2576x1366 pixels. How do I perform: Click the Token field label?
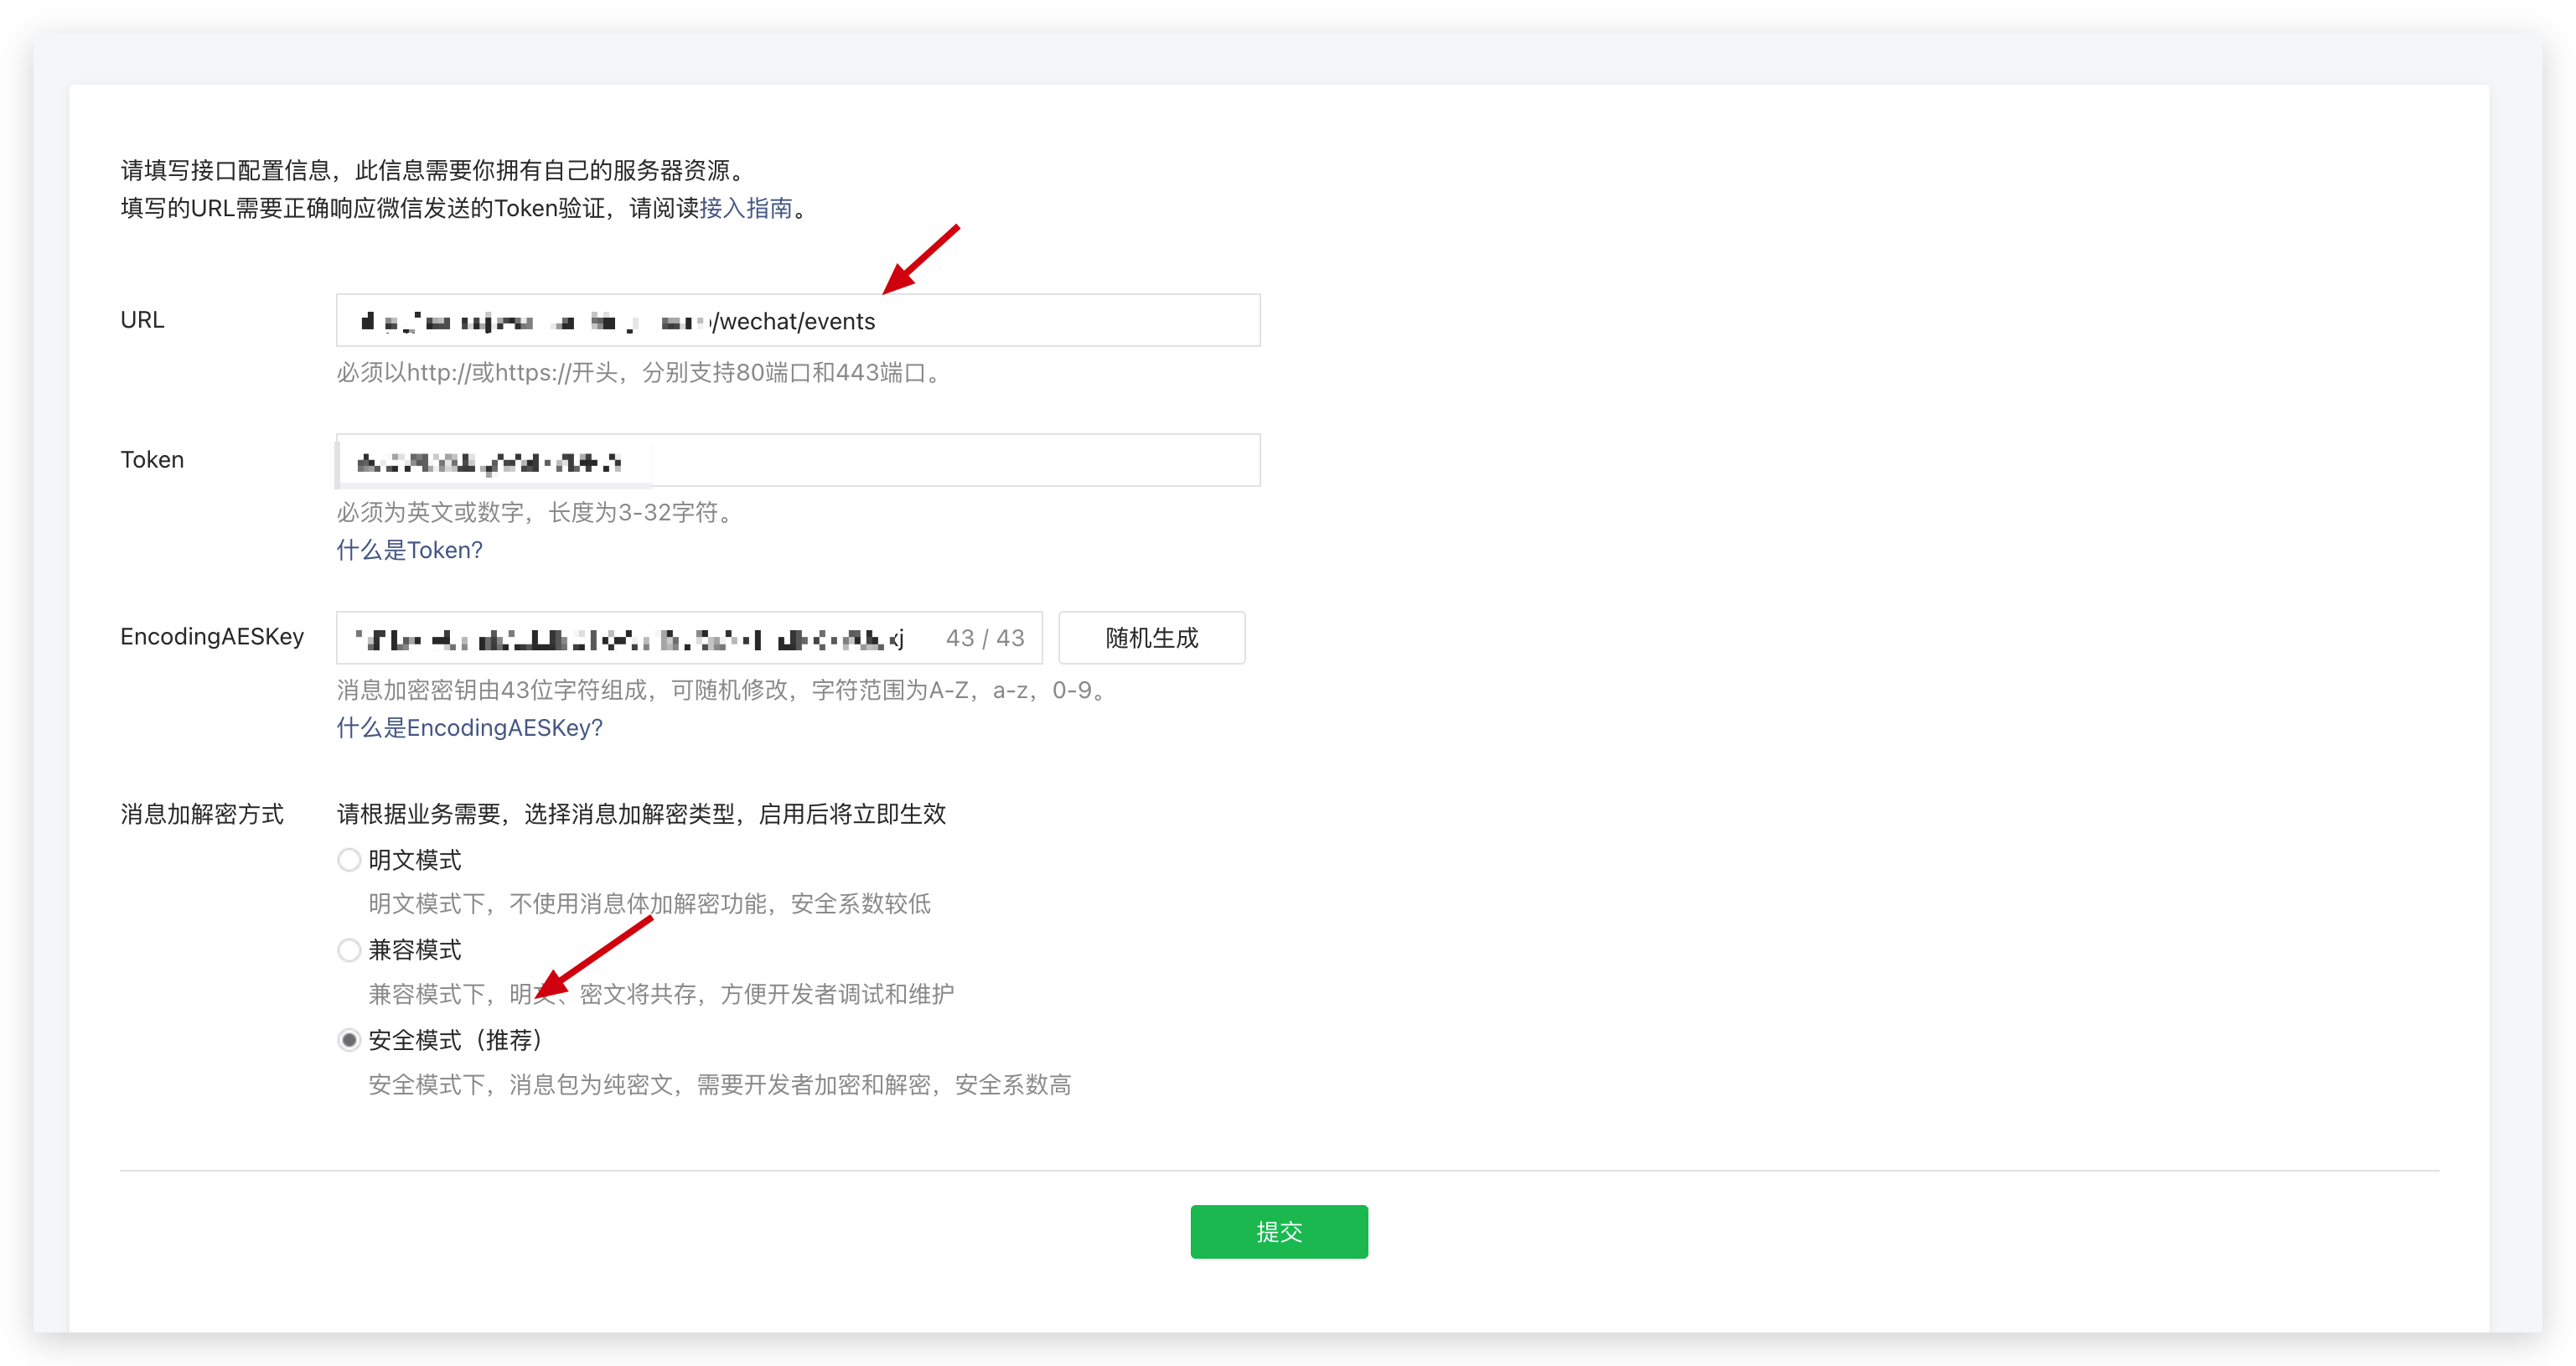(152, 460)
